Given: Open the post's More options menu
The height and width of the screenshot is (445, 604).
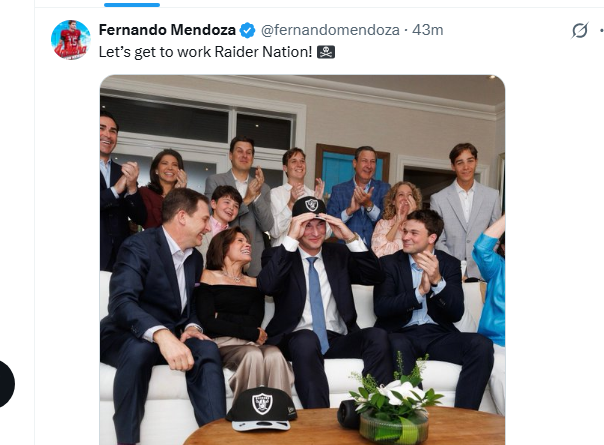Looking at the screenshot, I should tap(600, 31).
